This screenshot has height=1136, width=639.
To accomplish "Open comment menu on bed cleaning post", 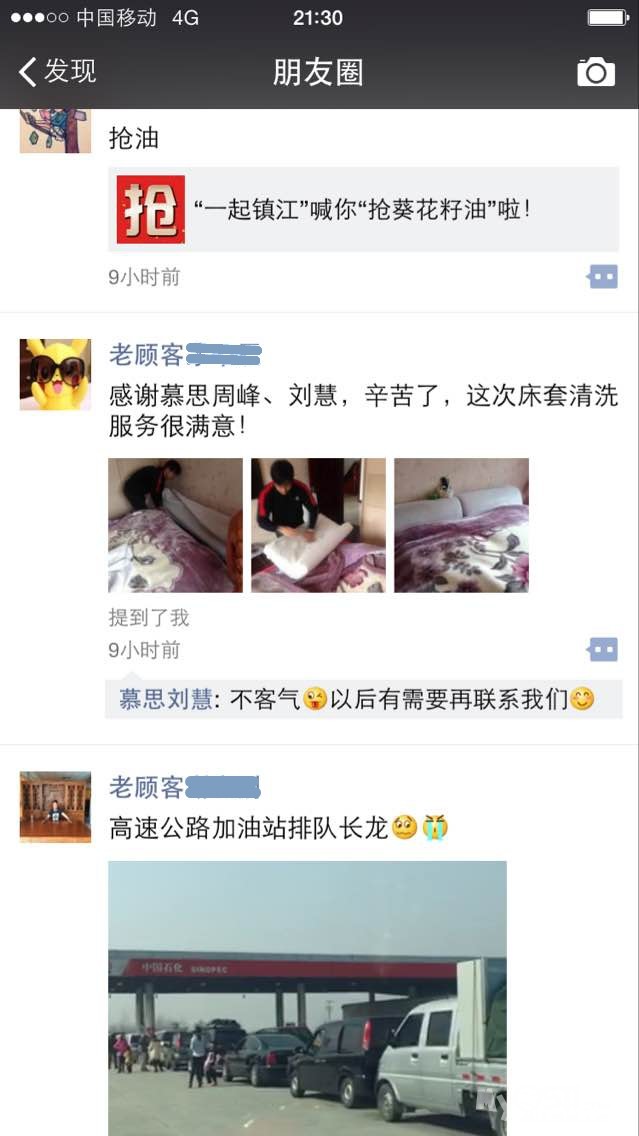I will 602,650.
